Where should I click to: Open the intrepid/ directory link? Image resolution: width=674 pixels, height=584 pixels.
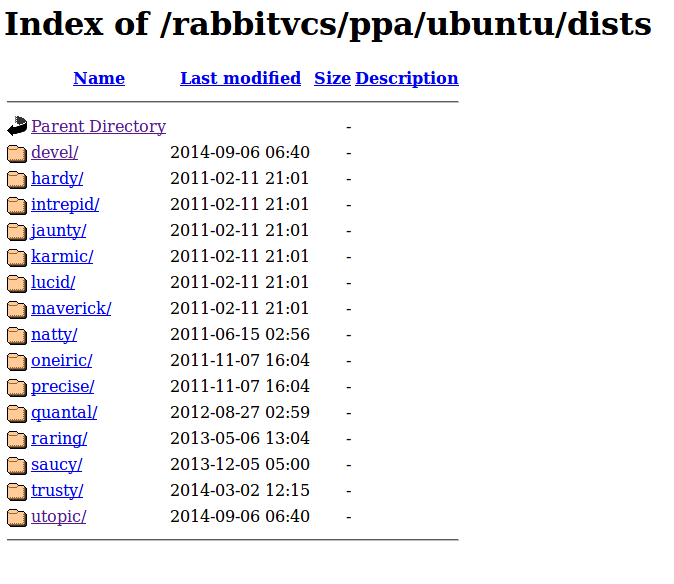tap(65, 205)
